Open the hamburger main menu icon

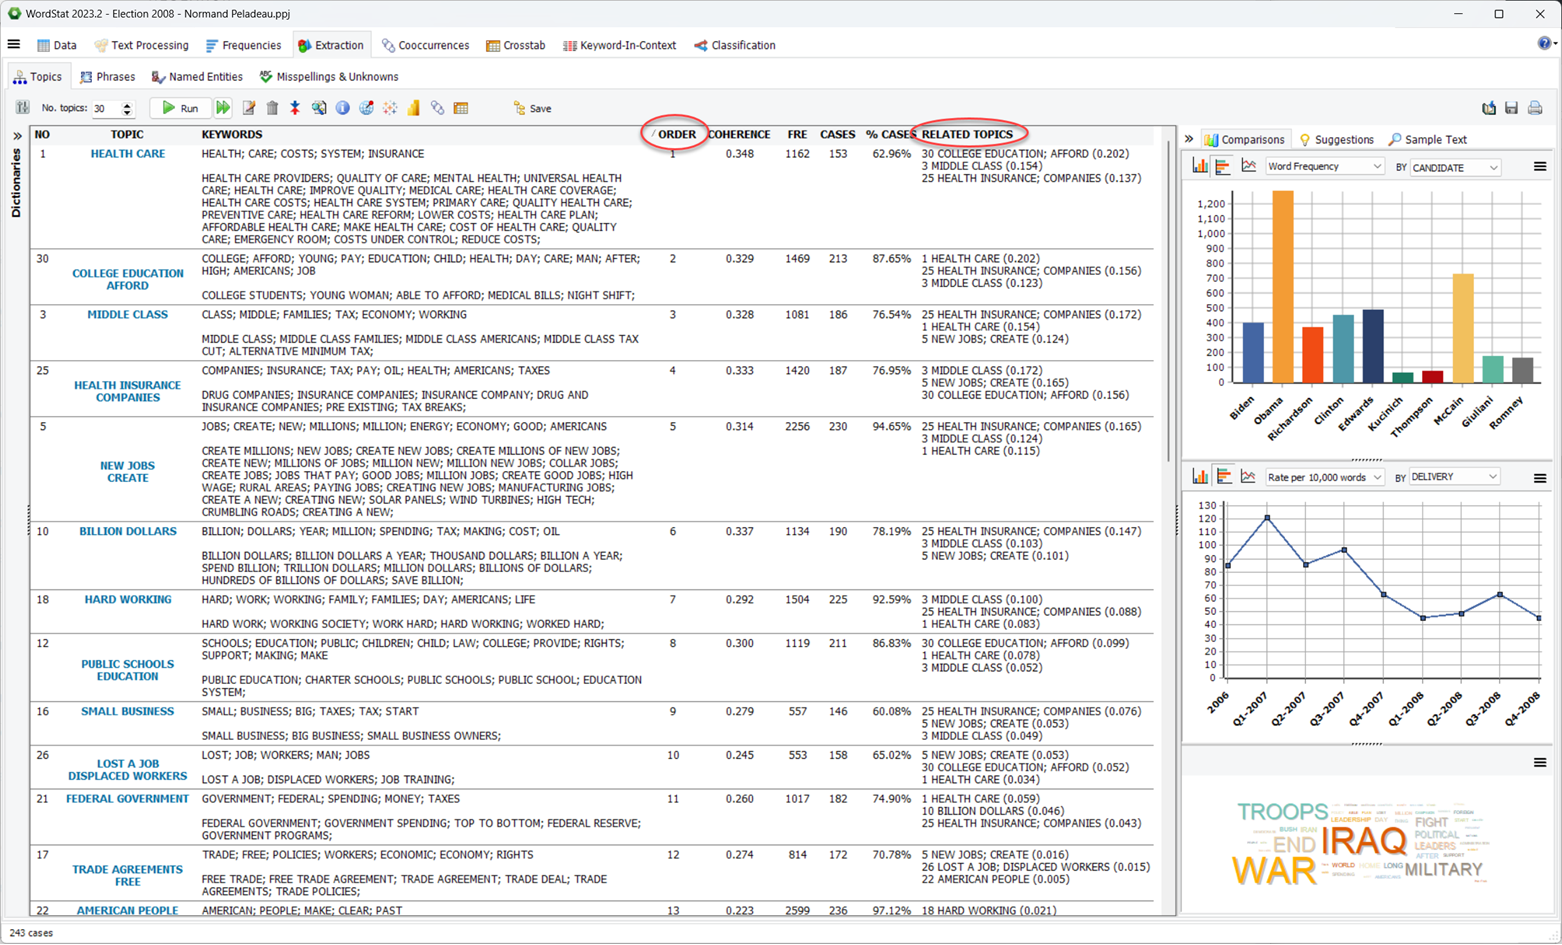tap(14, 44)
